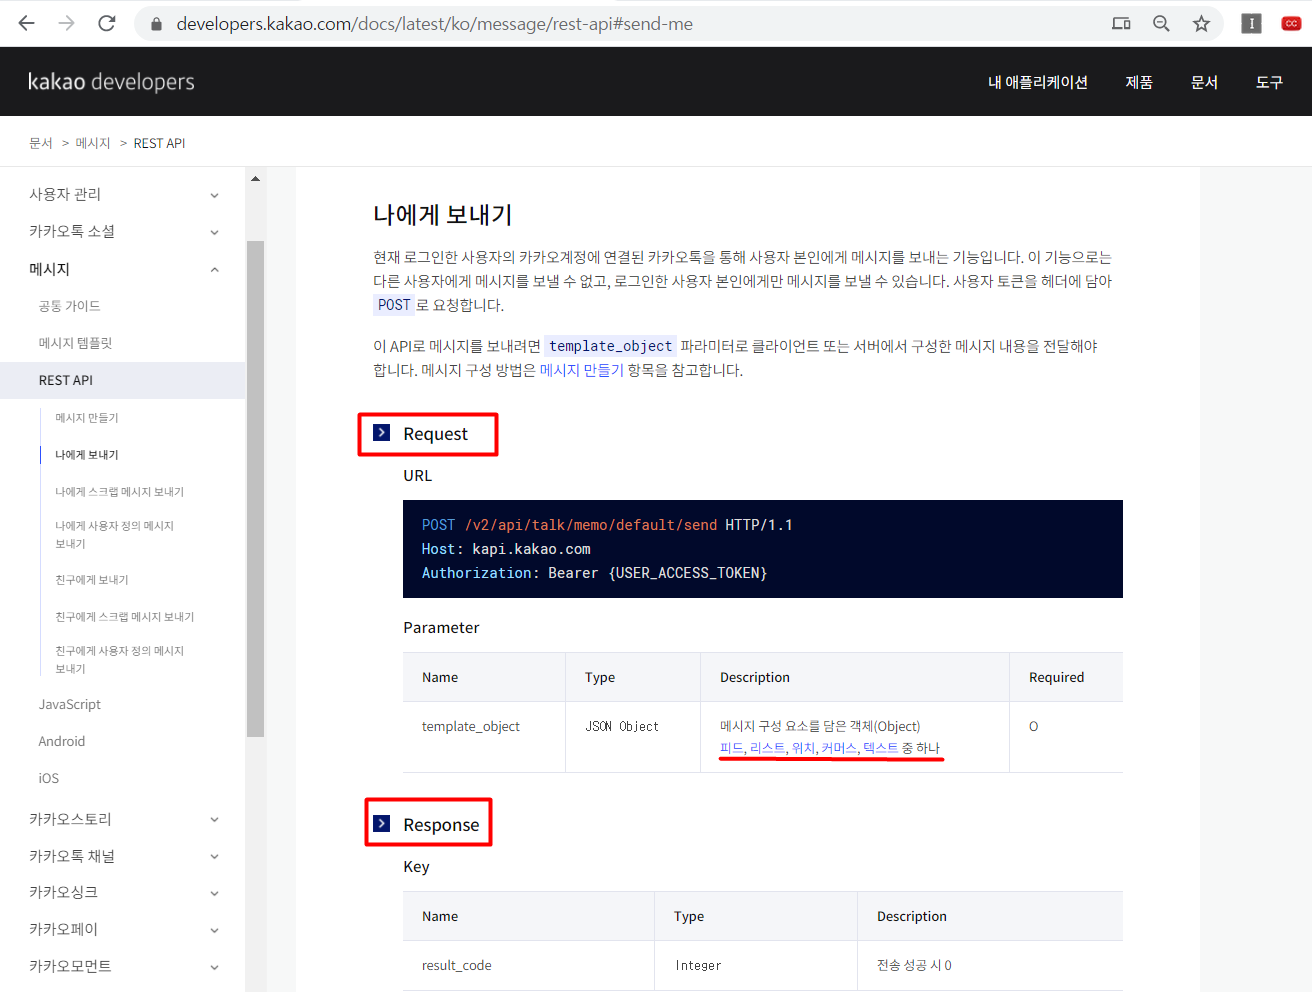Open the cast/device icon in the address bar

pyautogui.click(x=1121, y=23)
